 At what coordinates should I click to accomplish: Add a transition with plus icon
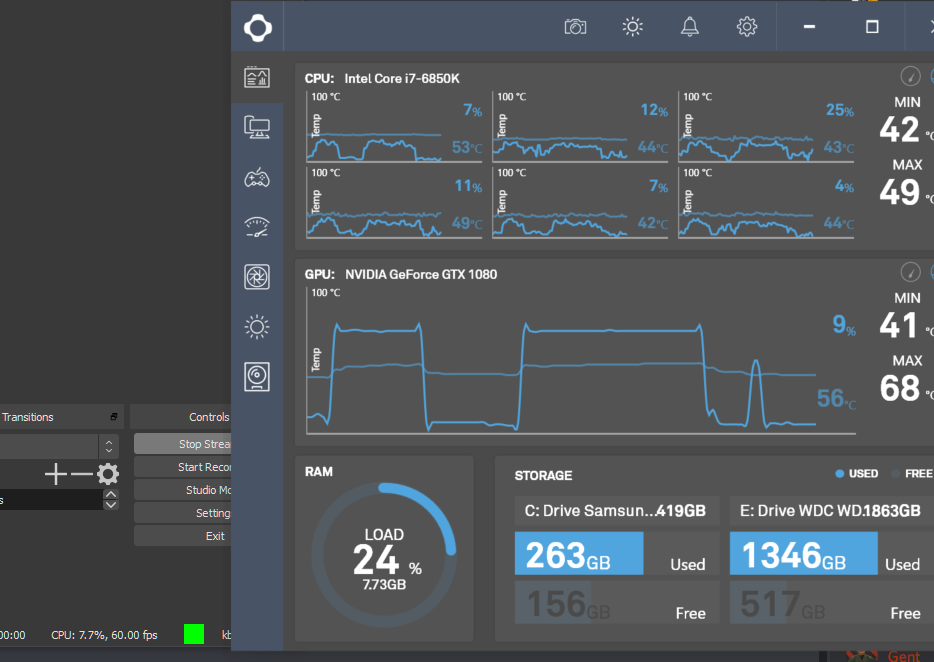tap(55, 474)
